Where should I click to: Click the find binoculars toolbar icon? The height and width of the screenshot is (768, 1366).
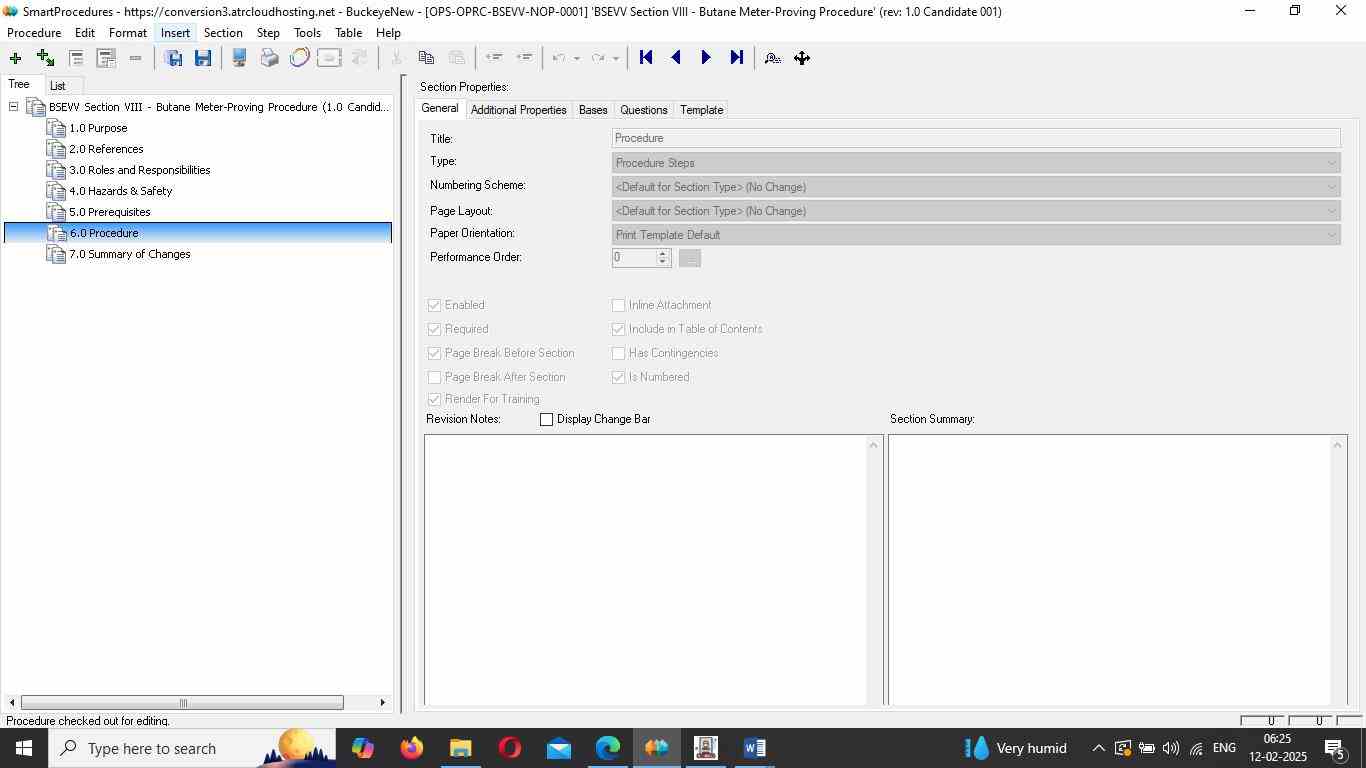click(x=772, y=58)
